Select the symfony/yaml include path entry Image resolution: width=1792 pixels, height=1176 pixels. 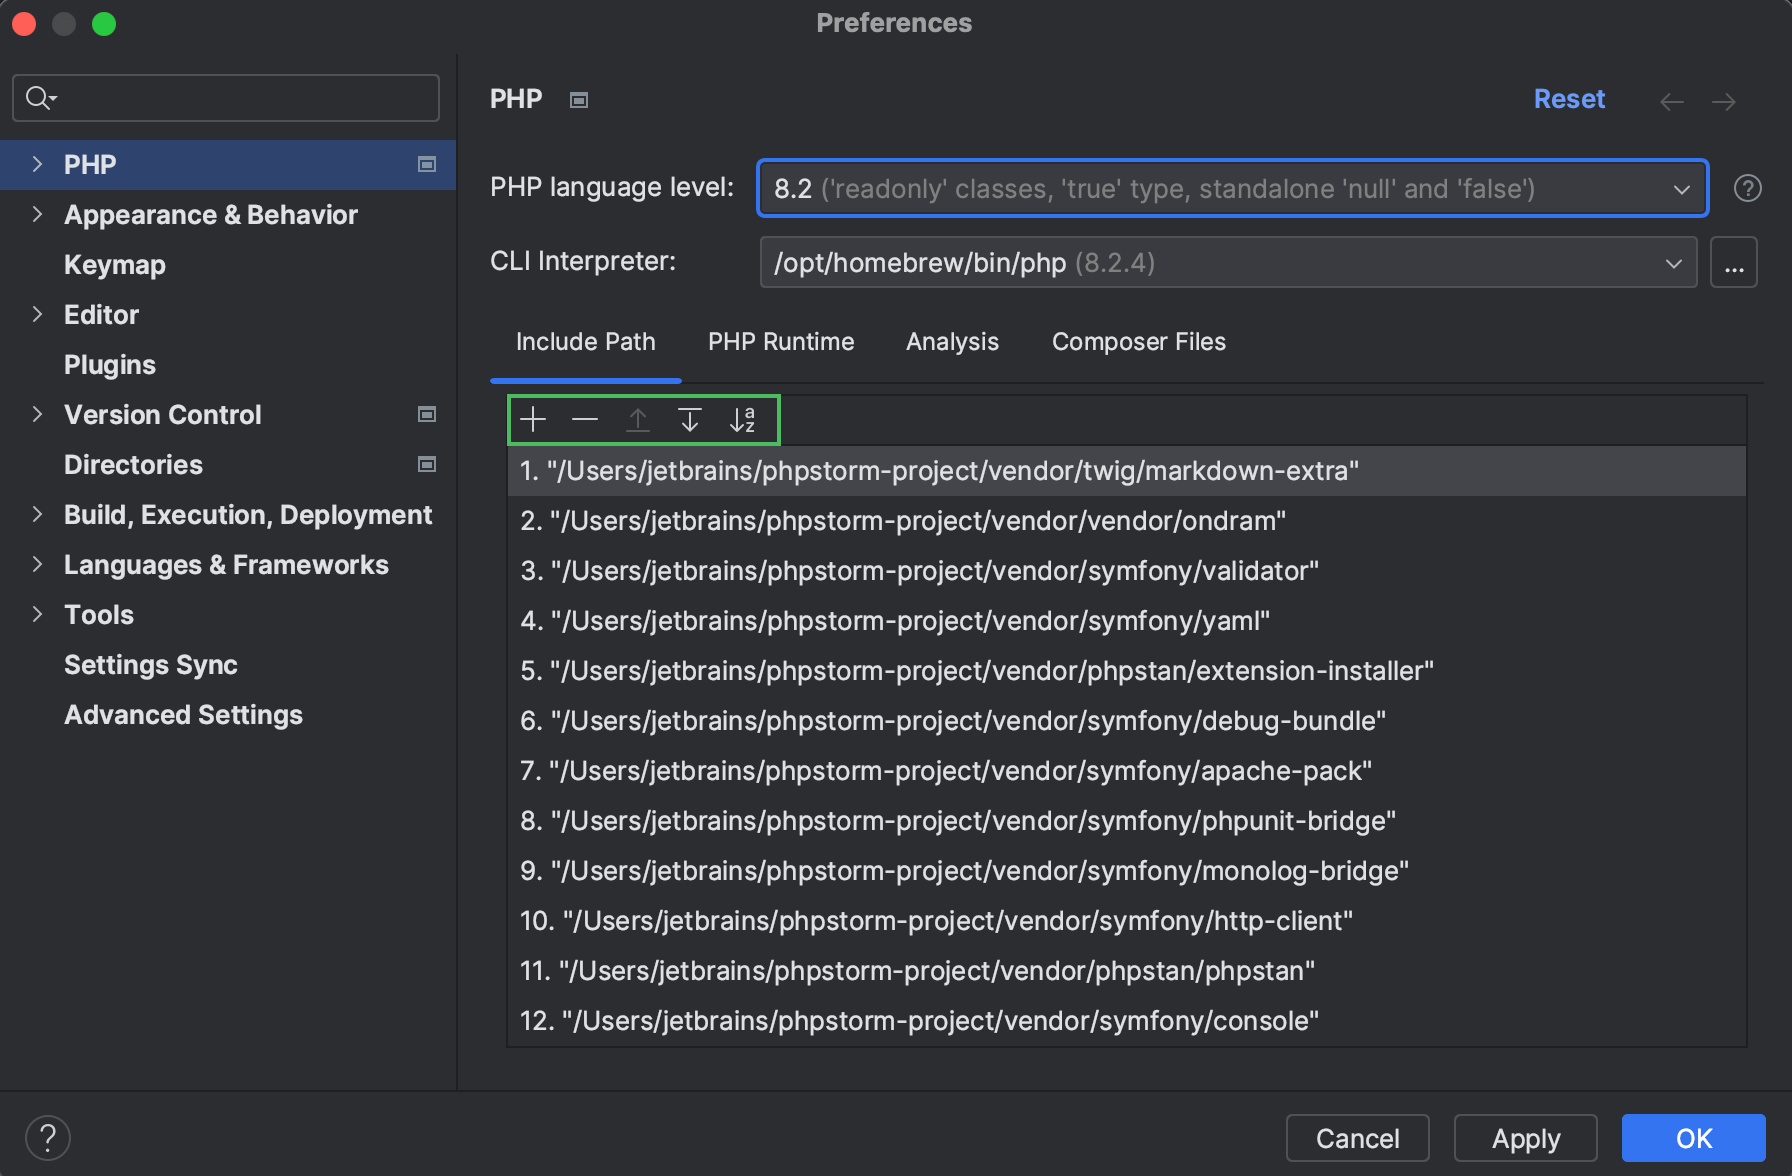point(895,621)
